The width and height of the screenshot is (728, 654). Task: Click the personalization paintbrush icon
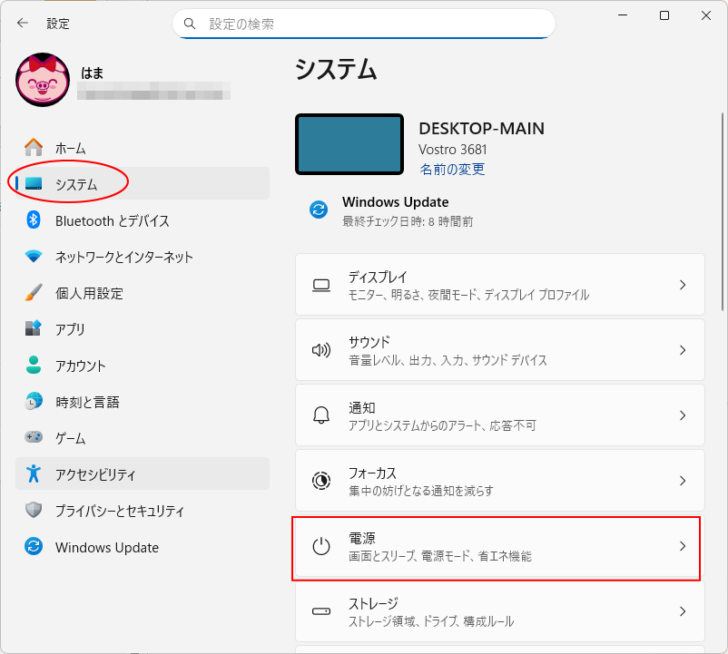tap(33, 292)
